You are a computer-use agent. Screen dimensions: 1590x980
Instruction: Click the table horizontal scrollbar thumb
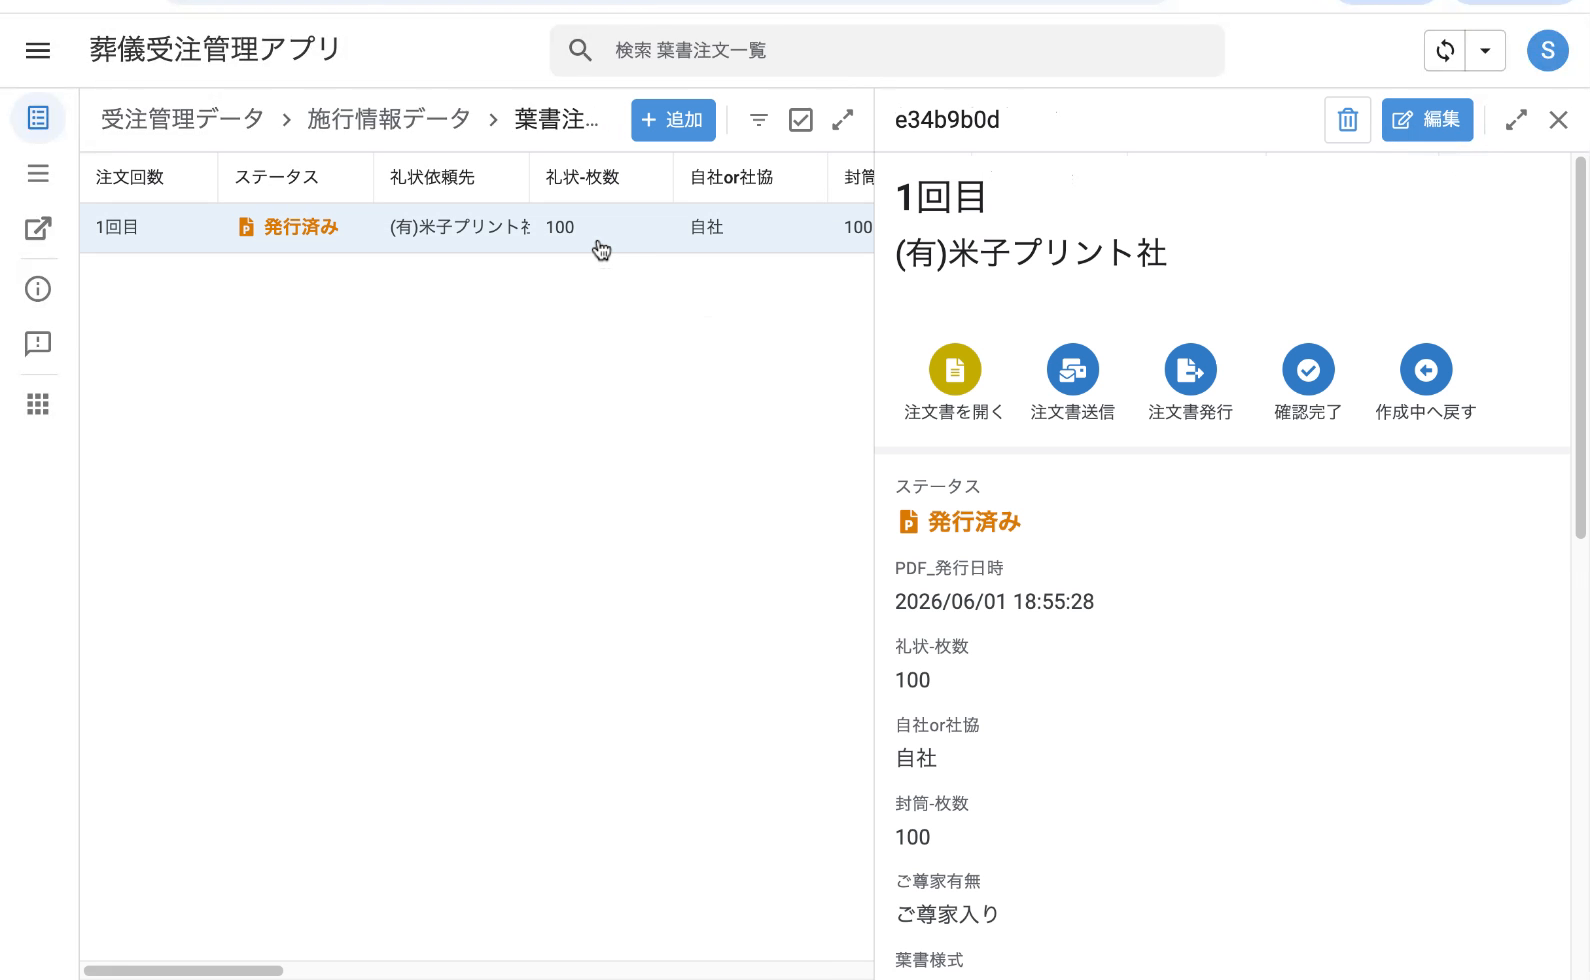184,970
